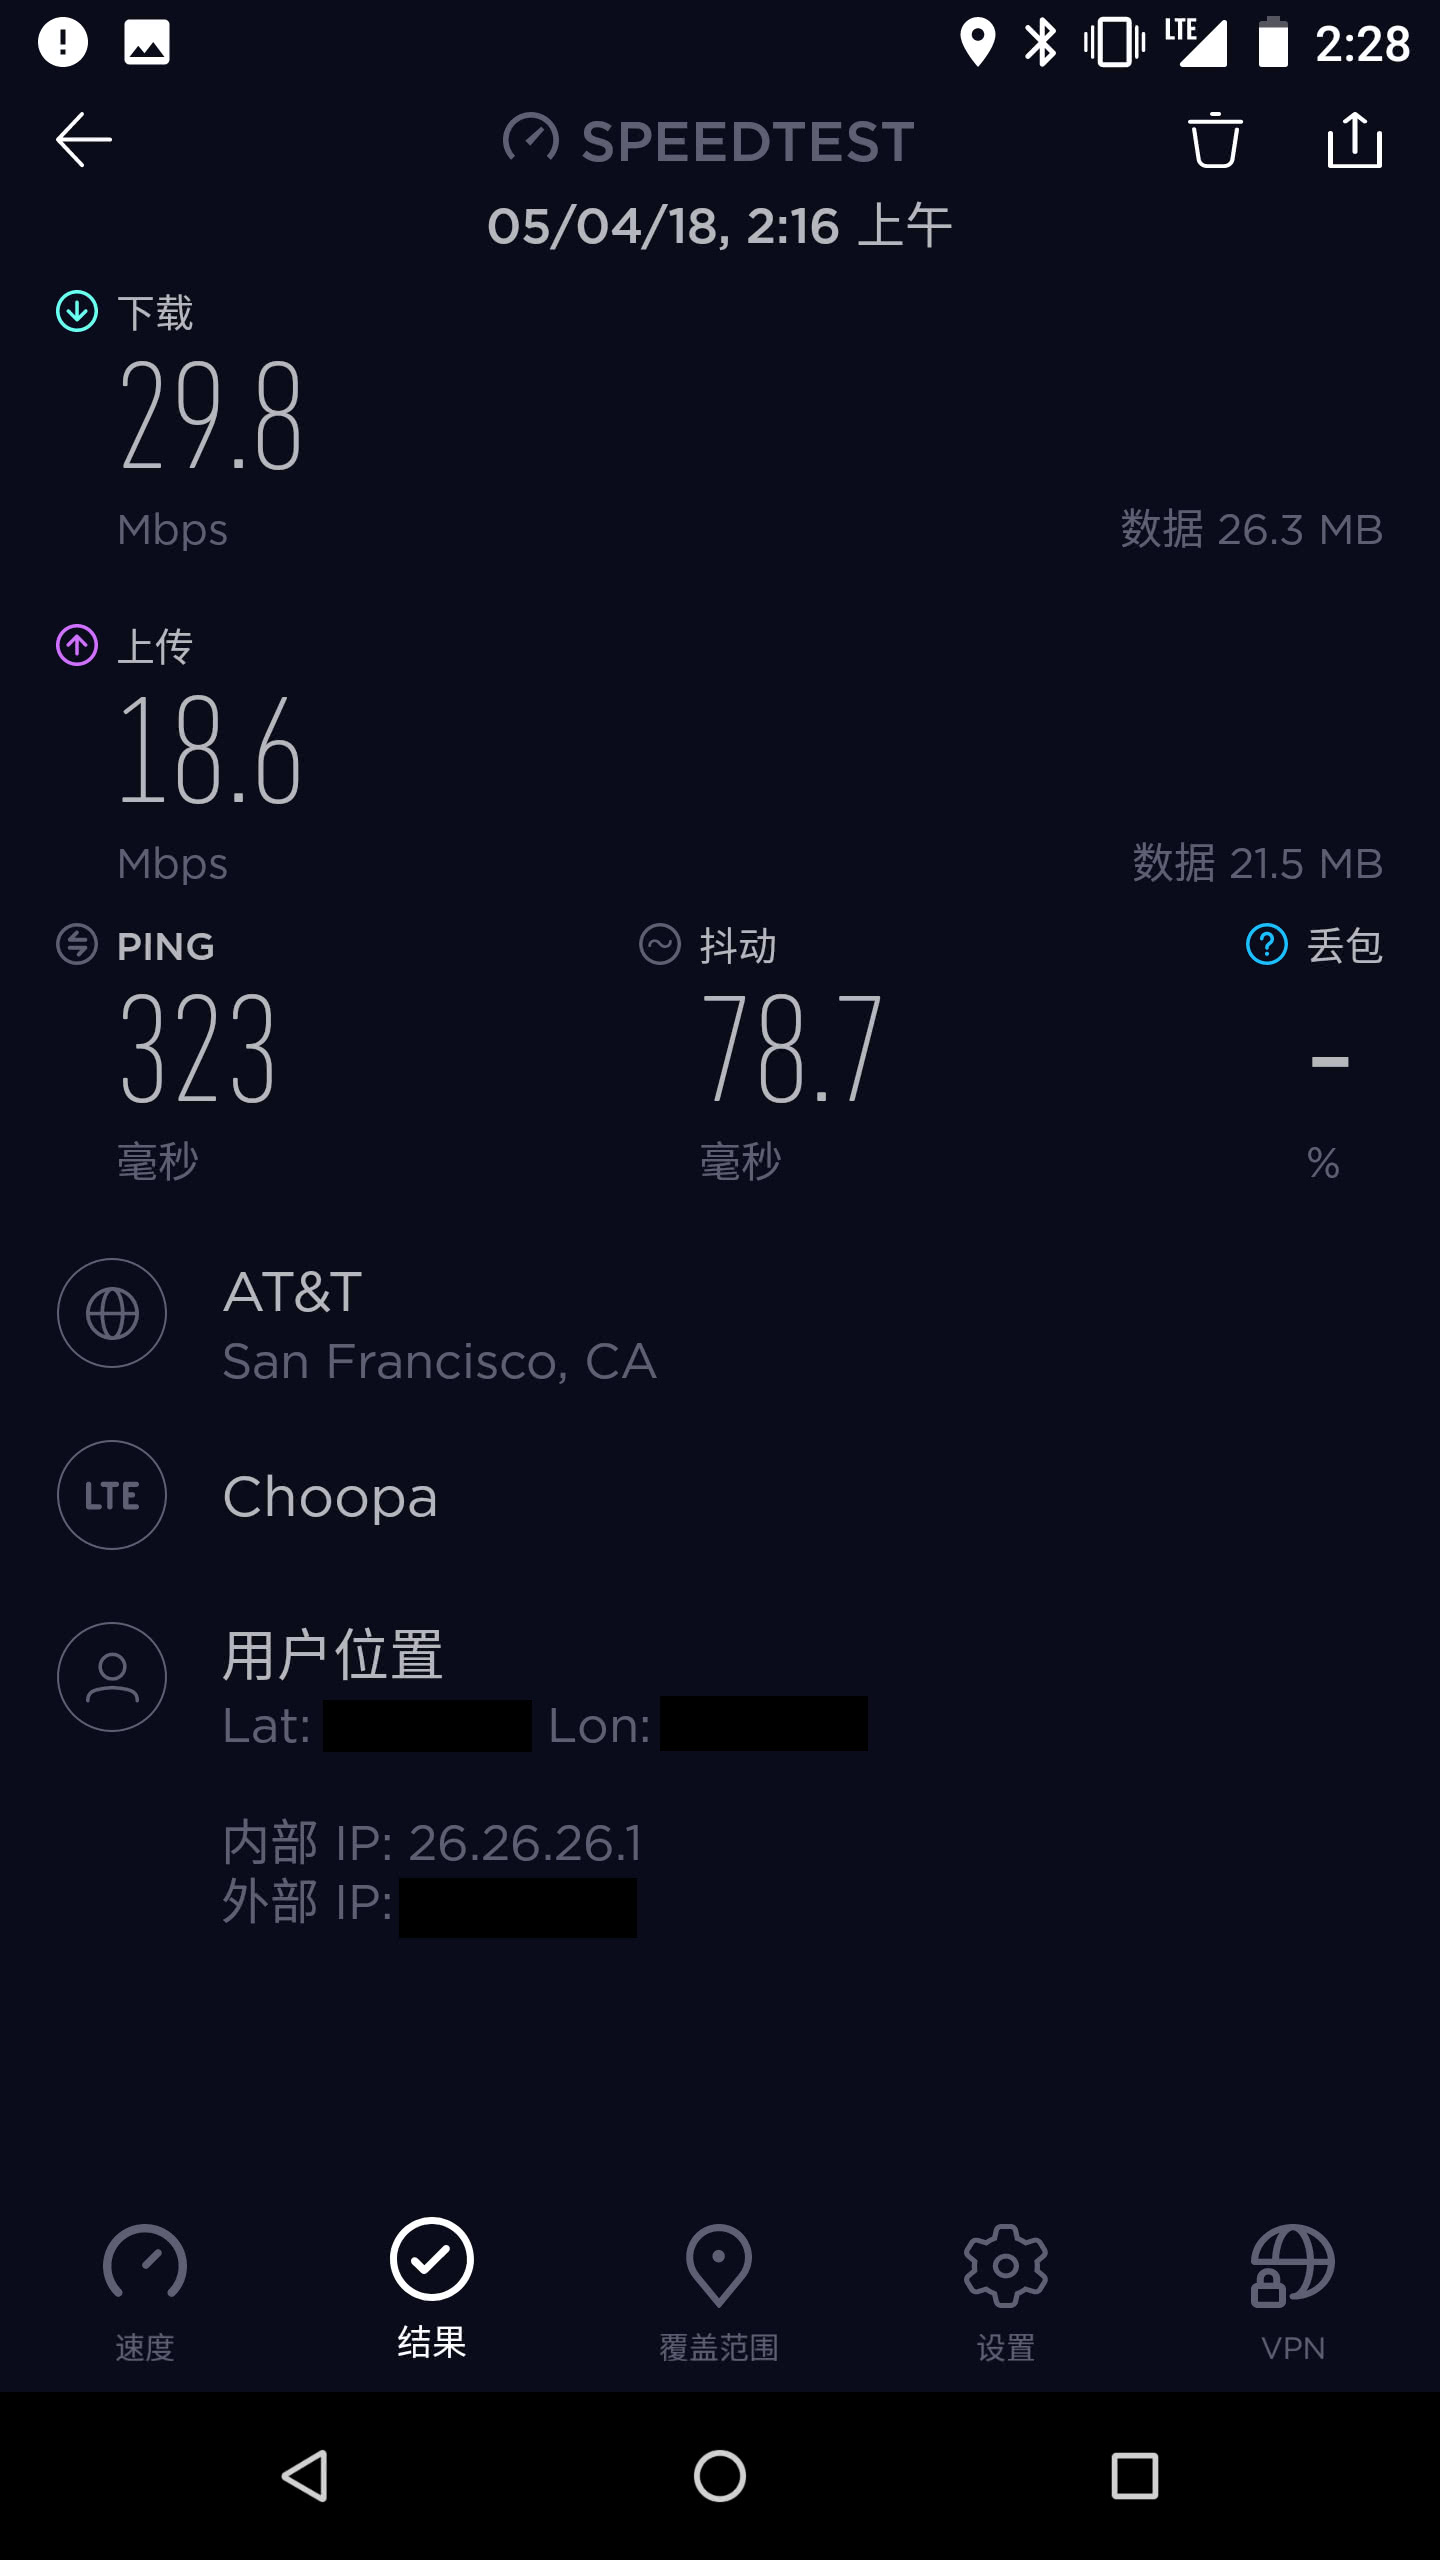The height and width of the screenshot is (2560, 1440).
Task: Tap the user location person icon
Action: [112, 1677]
